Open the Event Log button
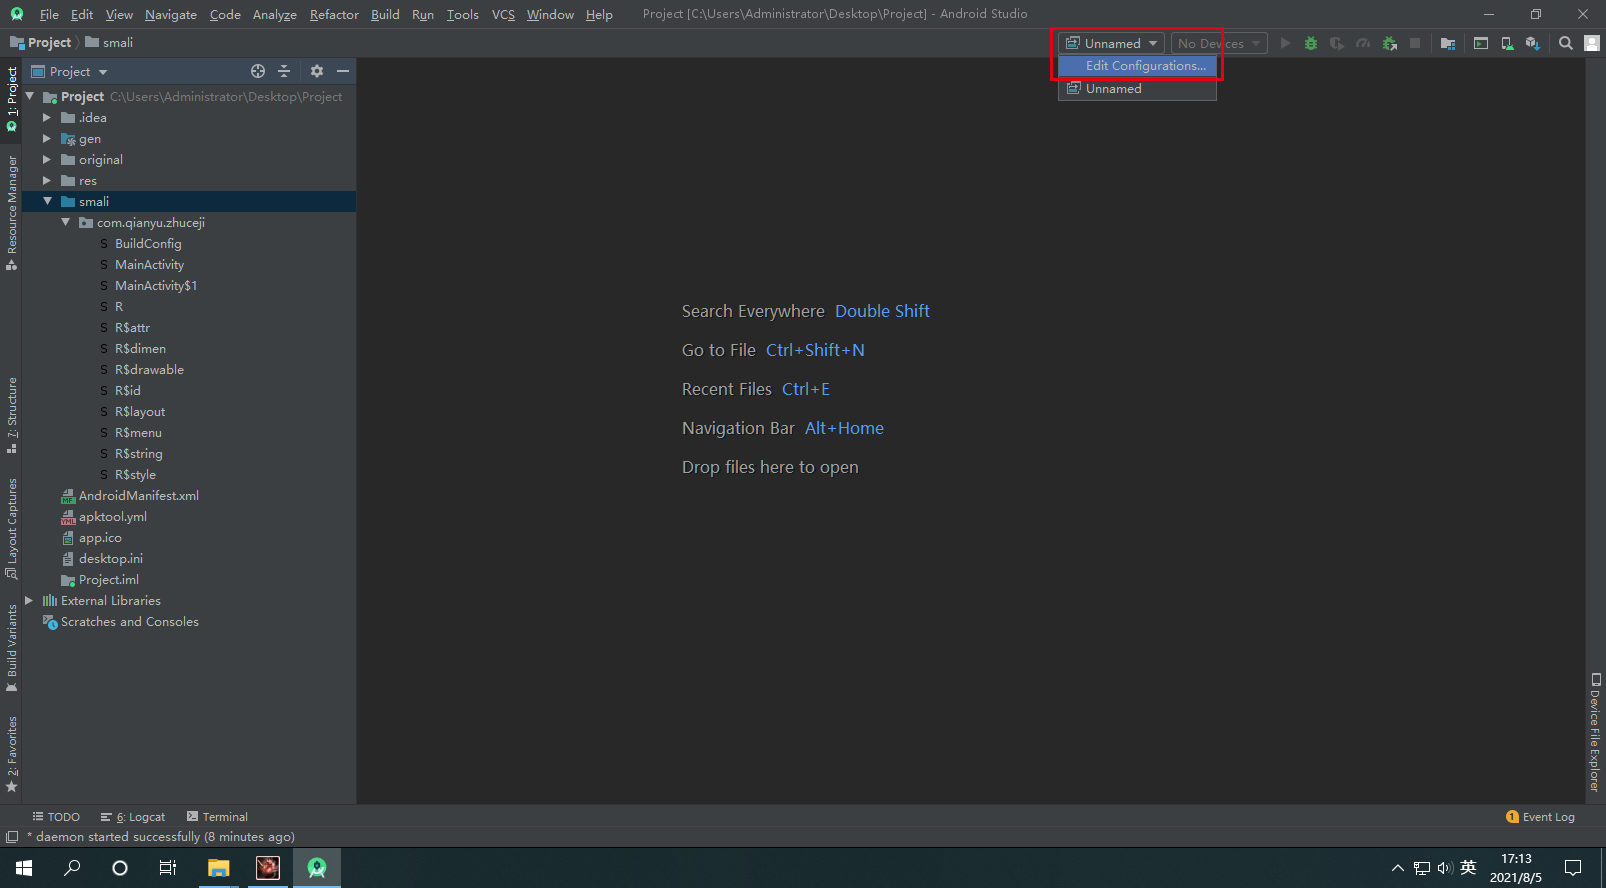Image resolution: width=1606 pixels, height=888 pixels. (x=1540, y=817)
